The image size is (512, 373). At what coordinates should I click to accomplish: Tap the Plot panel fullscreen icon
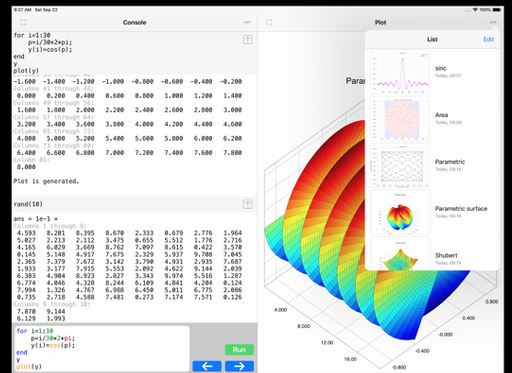point(269,22)
